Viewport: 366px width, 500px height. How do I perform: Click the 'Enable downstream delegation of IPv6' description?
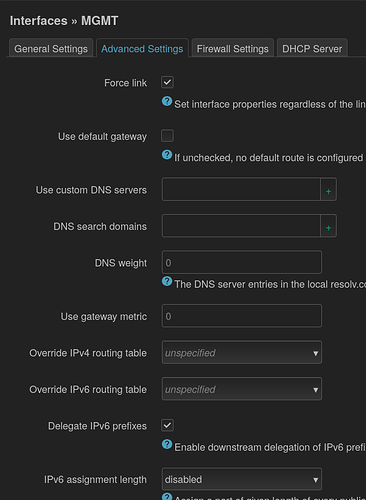pyautogui.click(x=270, y=447)
